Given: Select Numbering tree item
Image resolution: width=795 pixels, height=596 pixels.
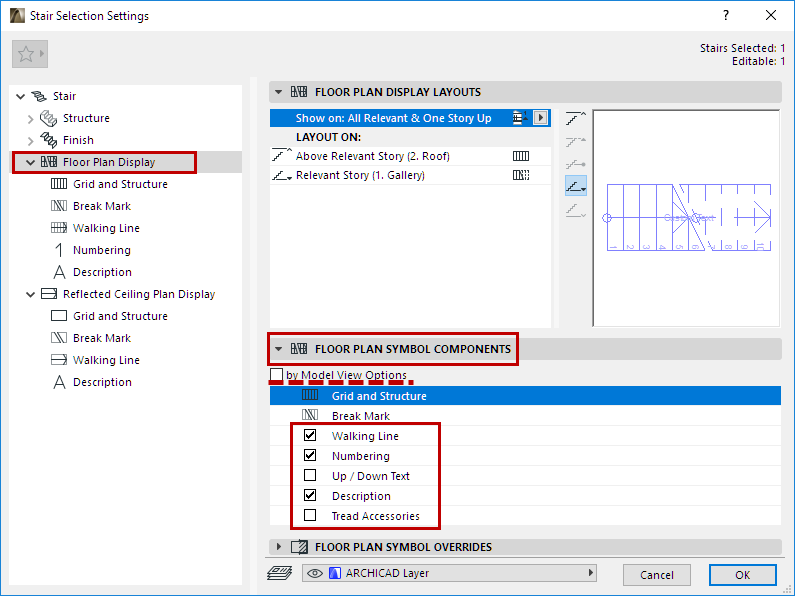Looking at the screenshot, I should pos(102,250).
